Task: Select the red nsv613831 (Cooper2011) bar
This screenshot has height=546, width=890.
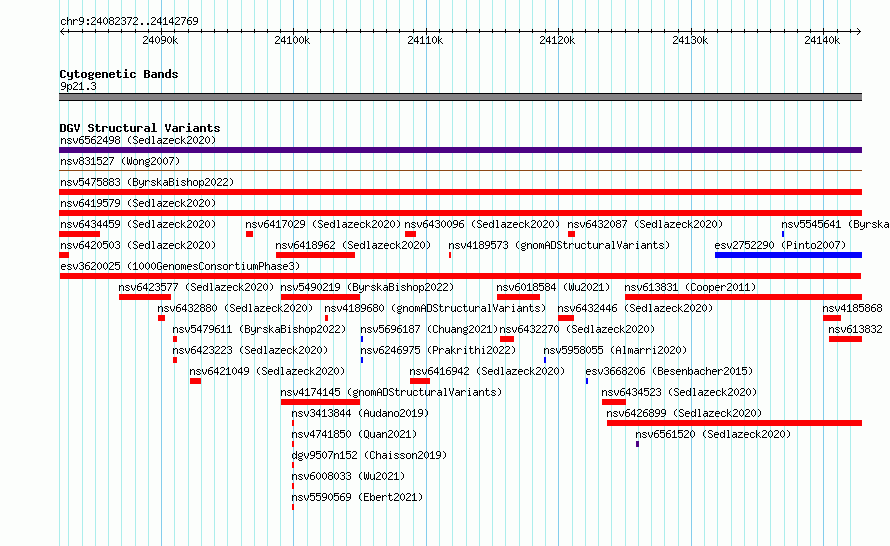Action: (x=743, y=297)
